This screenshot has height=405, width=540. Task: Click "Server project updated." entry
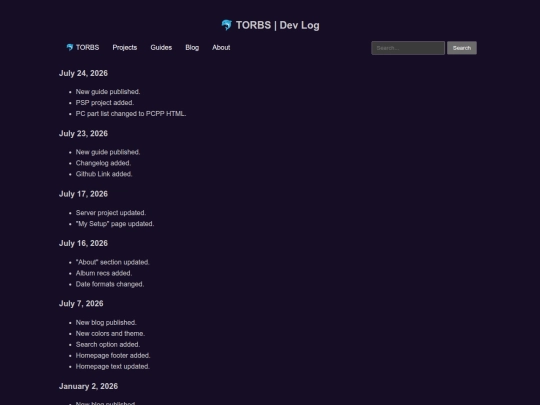pos(111,213)
